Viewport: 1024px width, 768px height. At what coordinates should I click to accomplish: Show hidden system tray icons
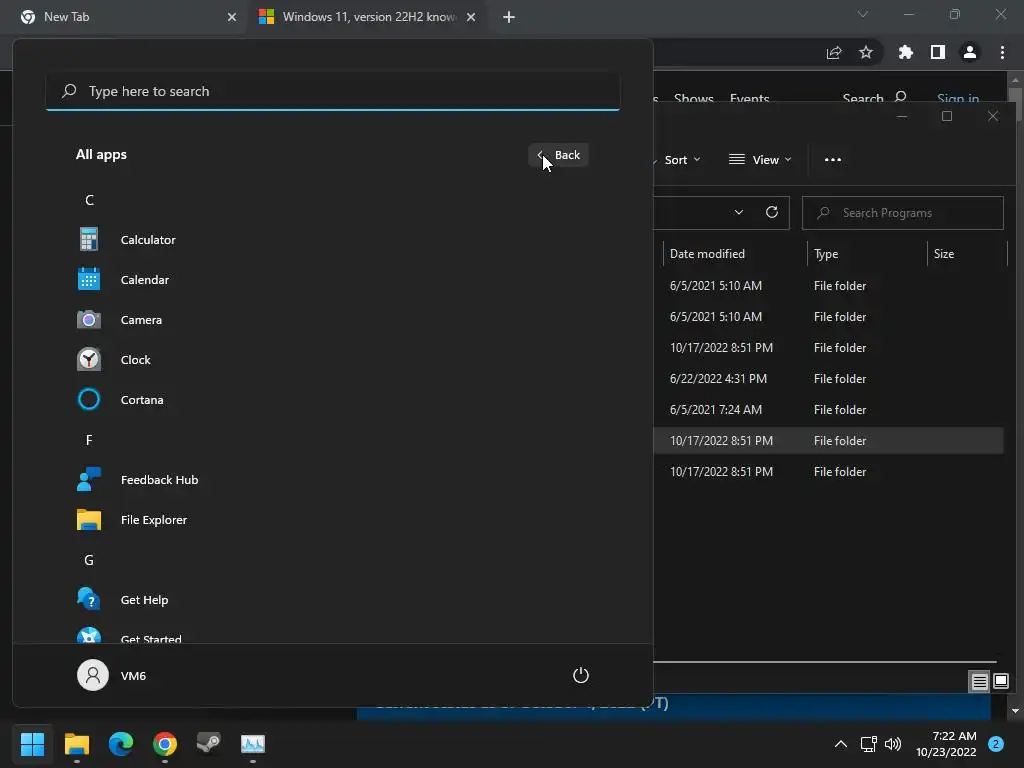841,744
